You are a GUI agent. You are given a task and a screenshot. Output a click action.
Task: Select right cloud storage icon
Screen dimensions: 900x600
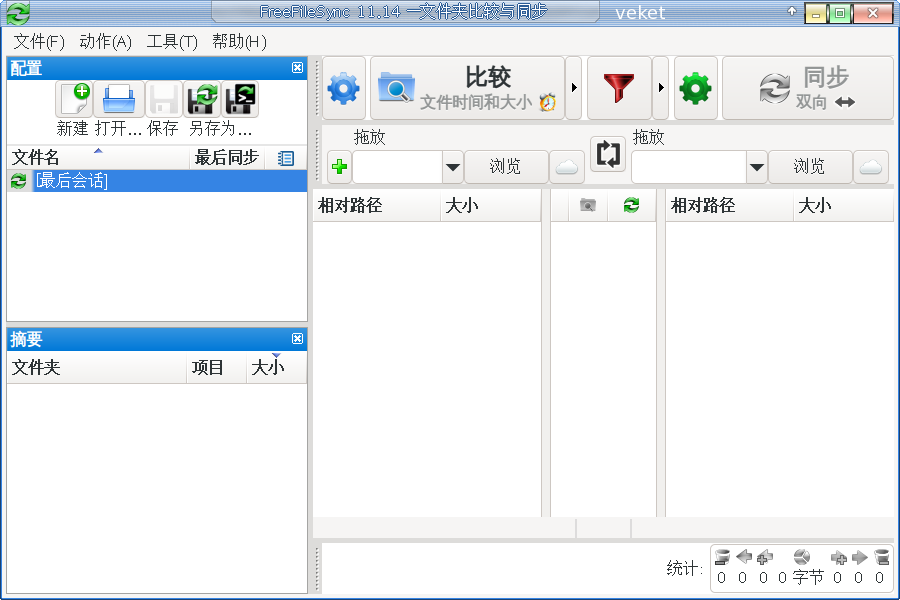point(871,167)
